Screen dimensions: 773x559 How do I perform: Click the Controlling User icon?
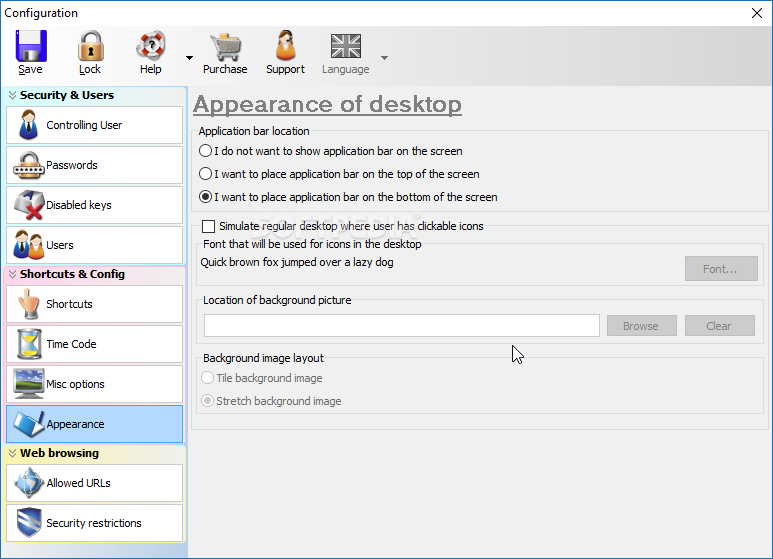coord(28,125)
